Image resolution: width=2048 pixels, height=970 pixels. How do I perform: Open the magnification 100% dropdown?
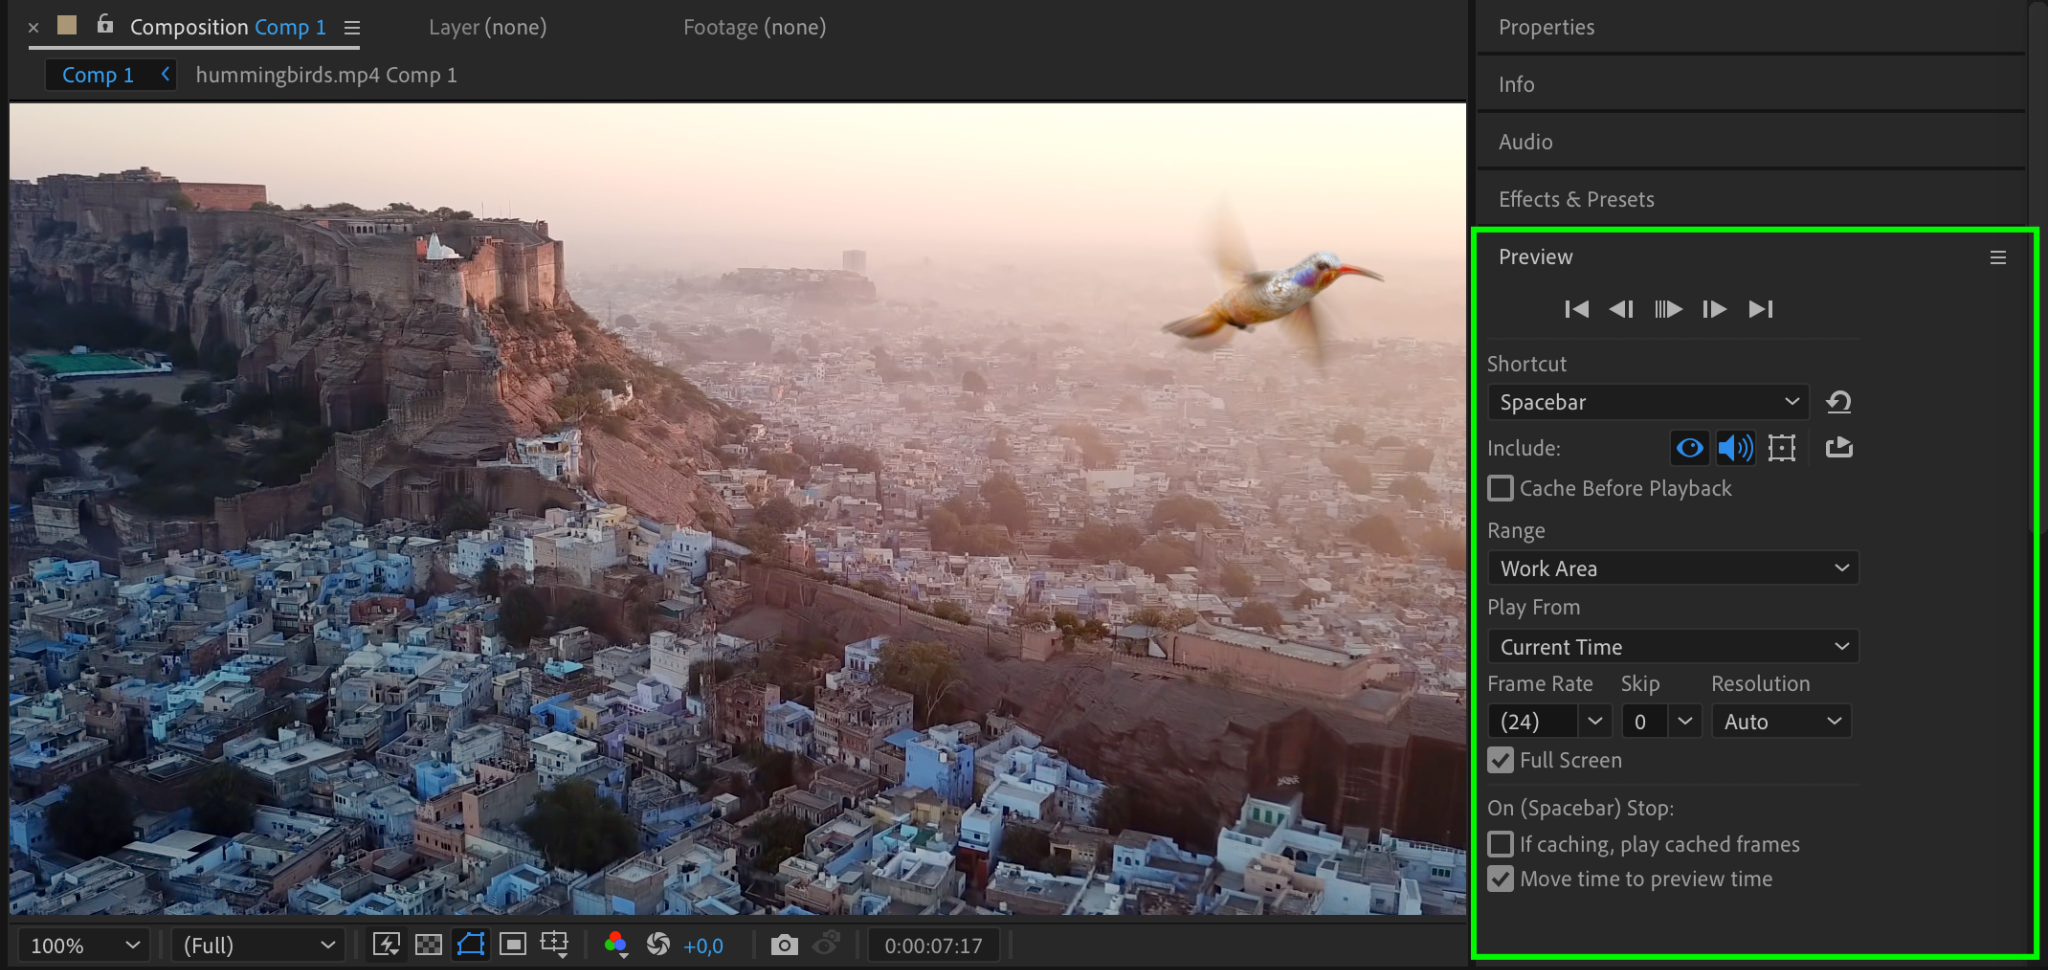(84, 946)
